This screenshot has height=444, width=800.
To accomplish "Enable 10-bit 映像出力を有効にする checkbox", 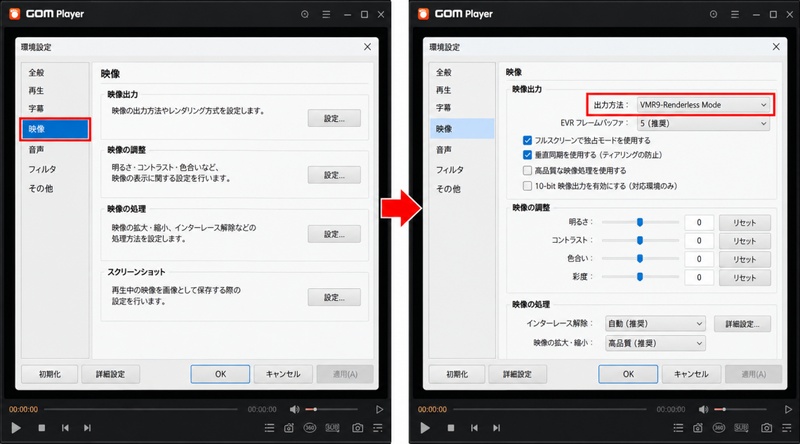I will click(528, 186).
